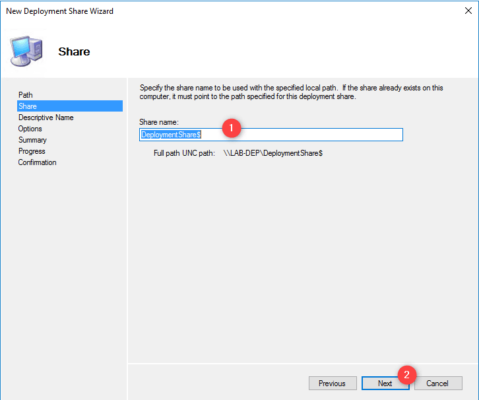479x400 pixels.
Task: Click the bold Share page heading
Action: 74,52
